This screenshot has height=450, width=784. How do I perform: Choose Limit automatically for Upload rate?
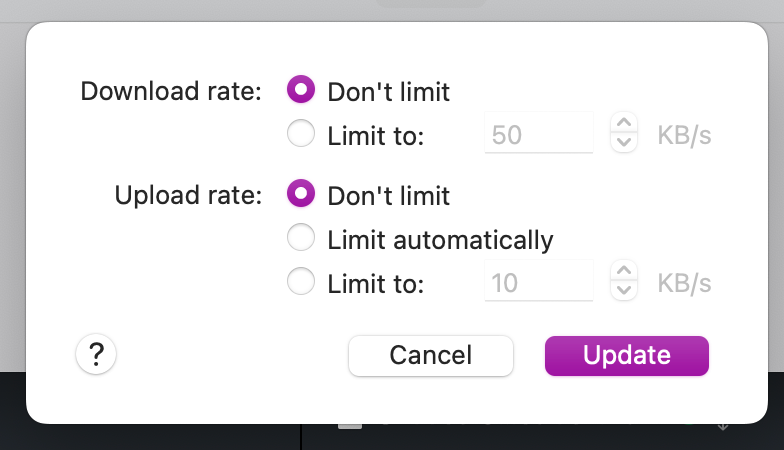[x=301, y=238]
